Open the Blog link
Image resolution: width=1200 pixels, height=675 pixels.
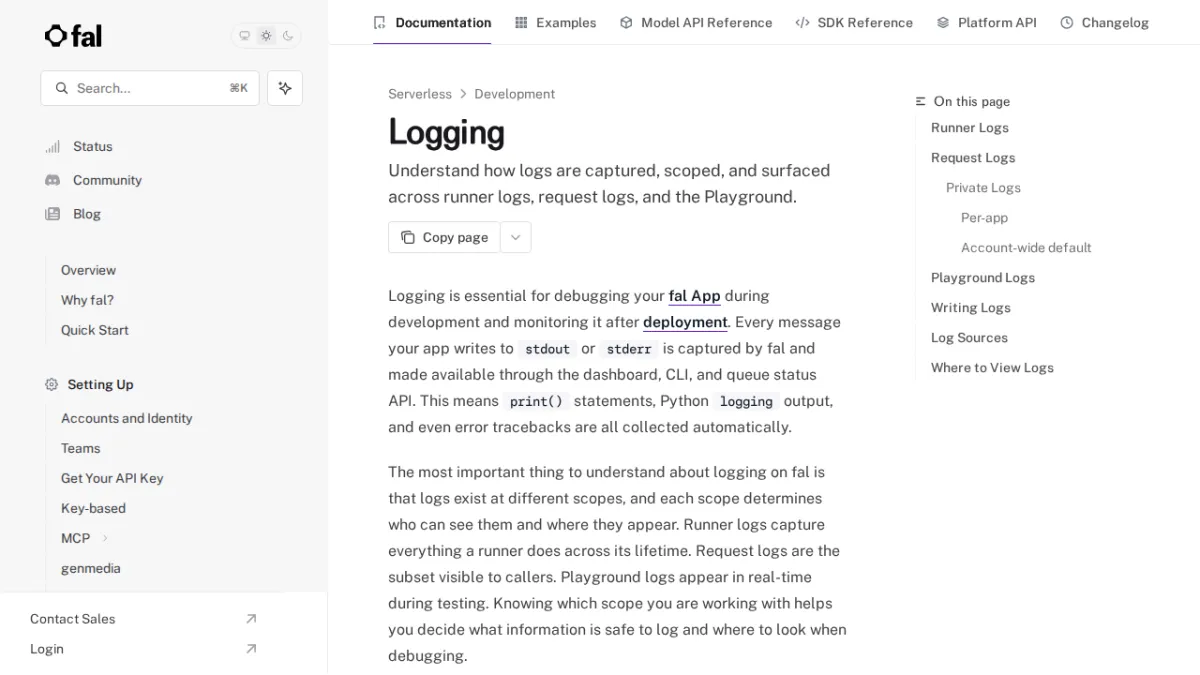click(x=87, y=214)
